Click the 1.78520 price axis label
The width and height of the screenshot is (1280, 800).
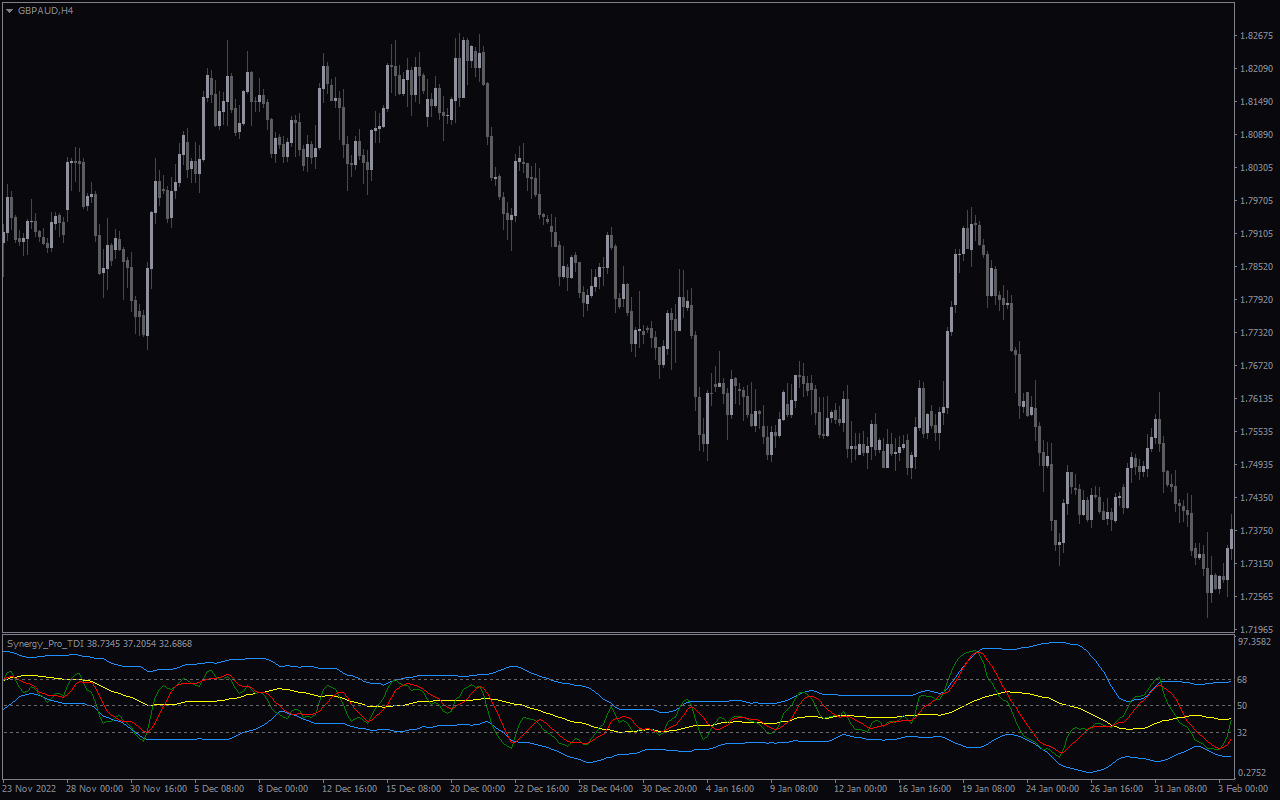point(1255,267)
